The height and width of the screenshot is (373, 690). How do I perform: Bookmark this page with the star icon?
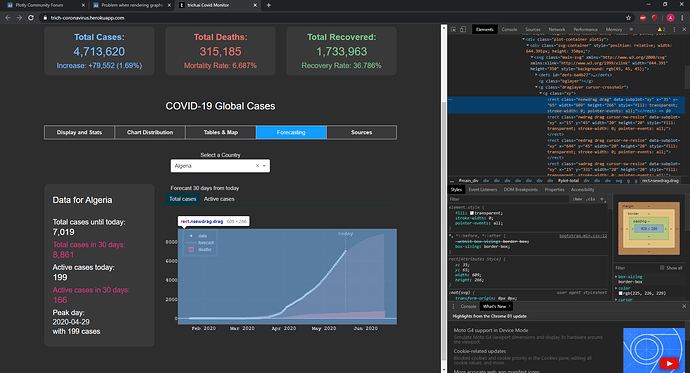pyautogui.click(x=628, y=18)
